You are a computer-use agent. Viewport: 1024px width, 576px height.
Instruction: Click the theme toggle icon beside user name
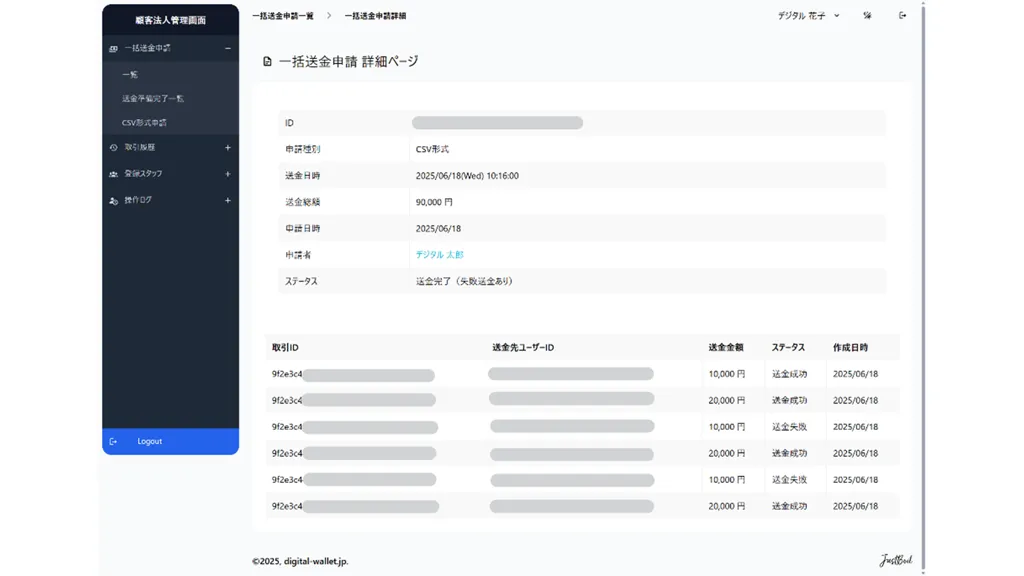(x=867, y=15)
